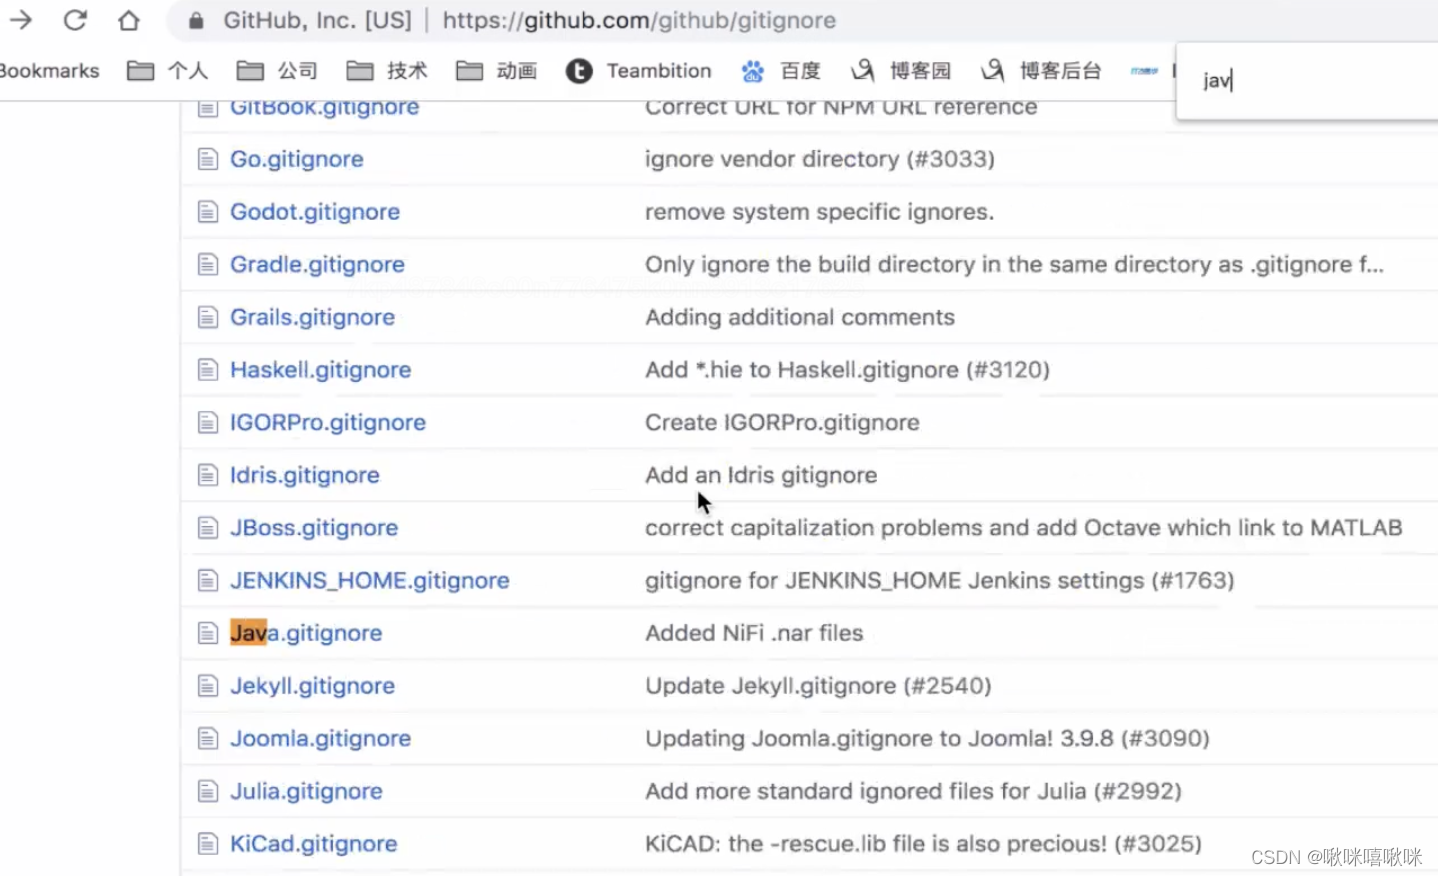
Task: Open the Julia.gitignore file
Action: (x=306, y=791)
